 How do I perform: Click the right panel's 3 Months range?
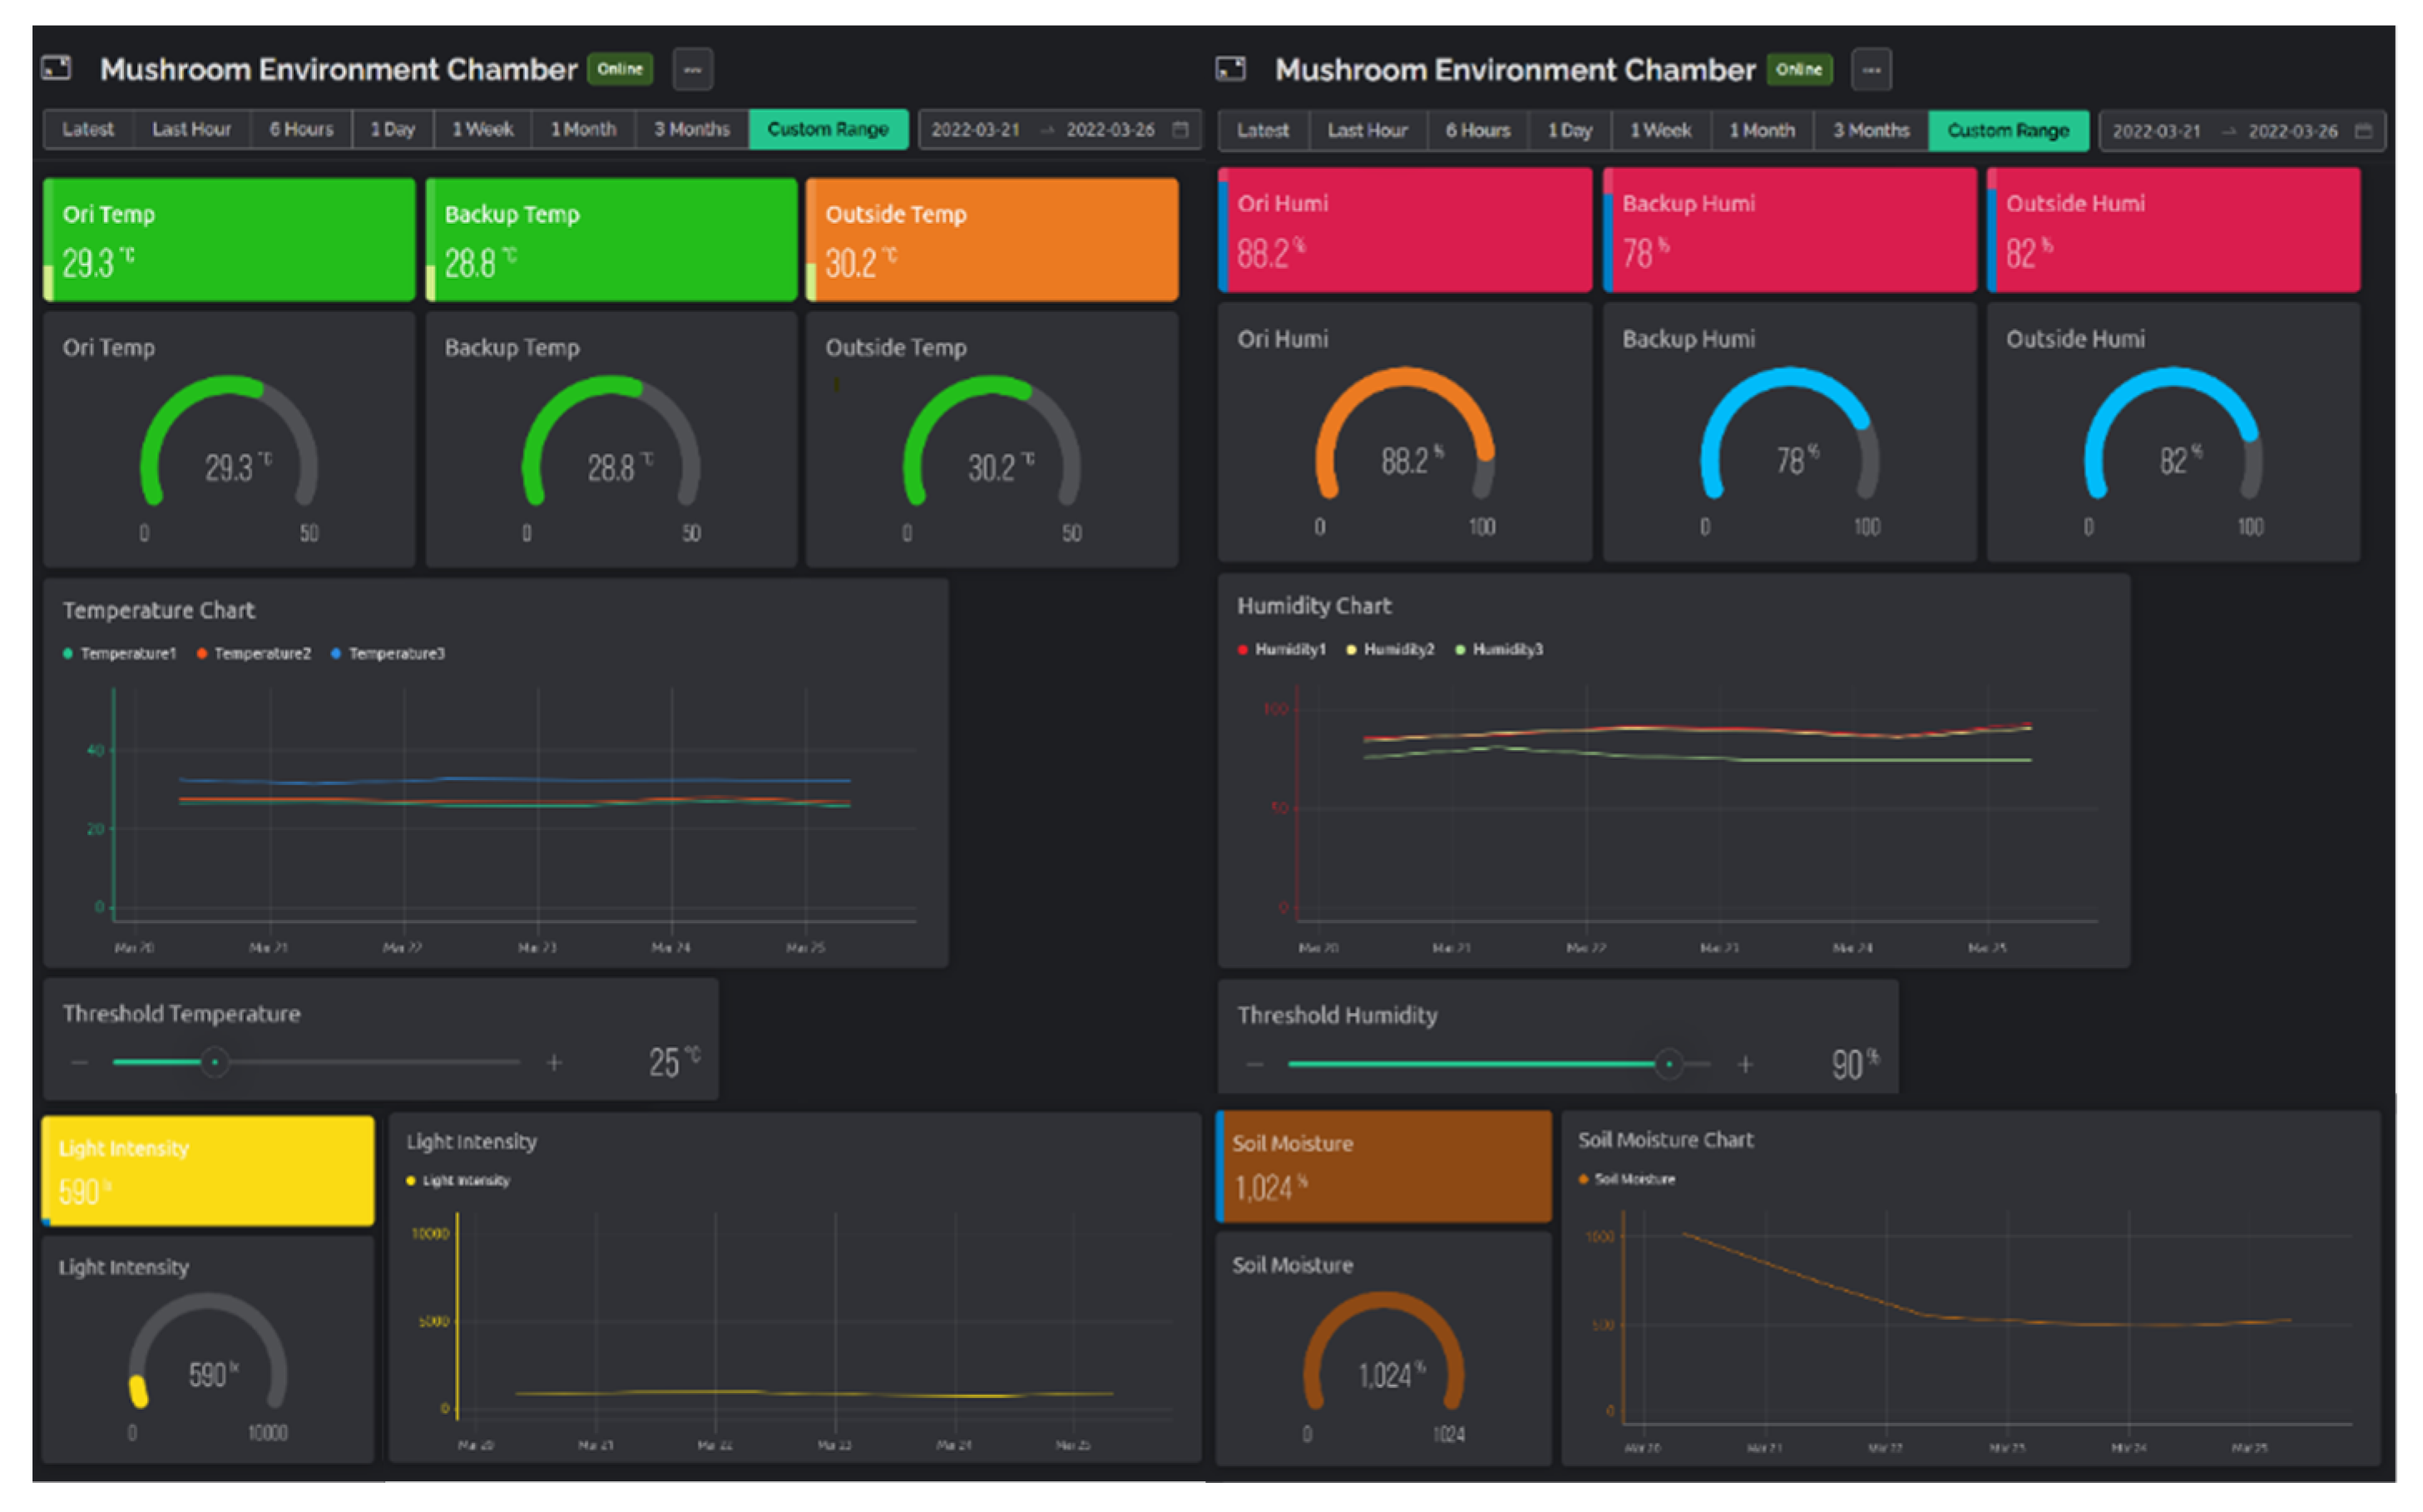pyautogui.click(x=1870, y=131)
